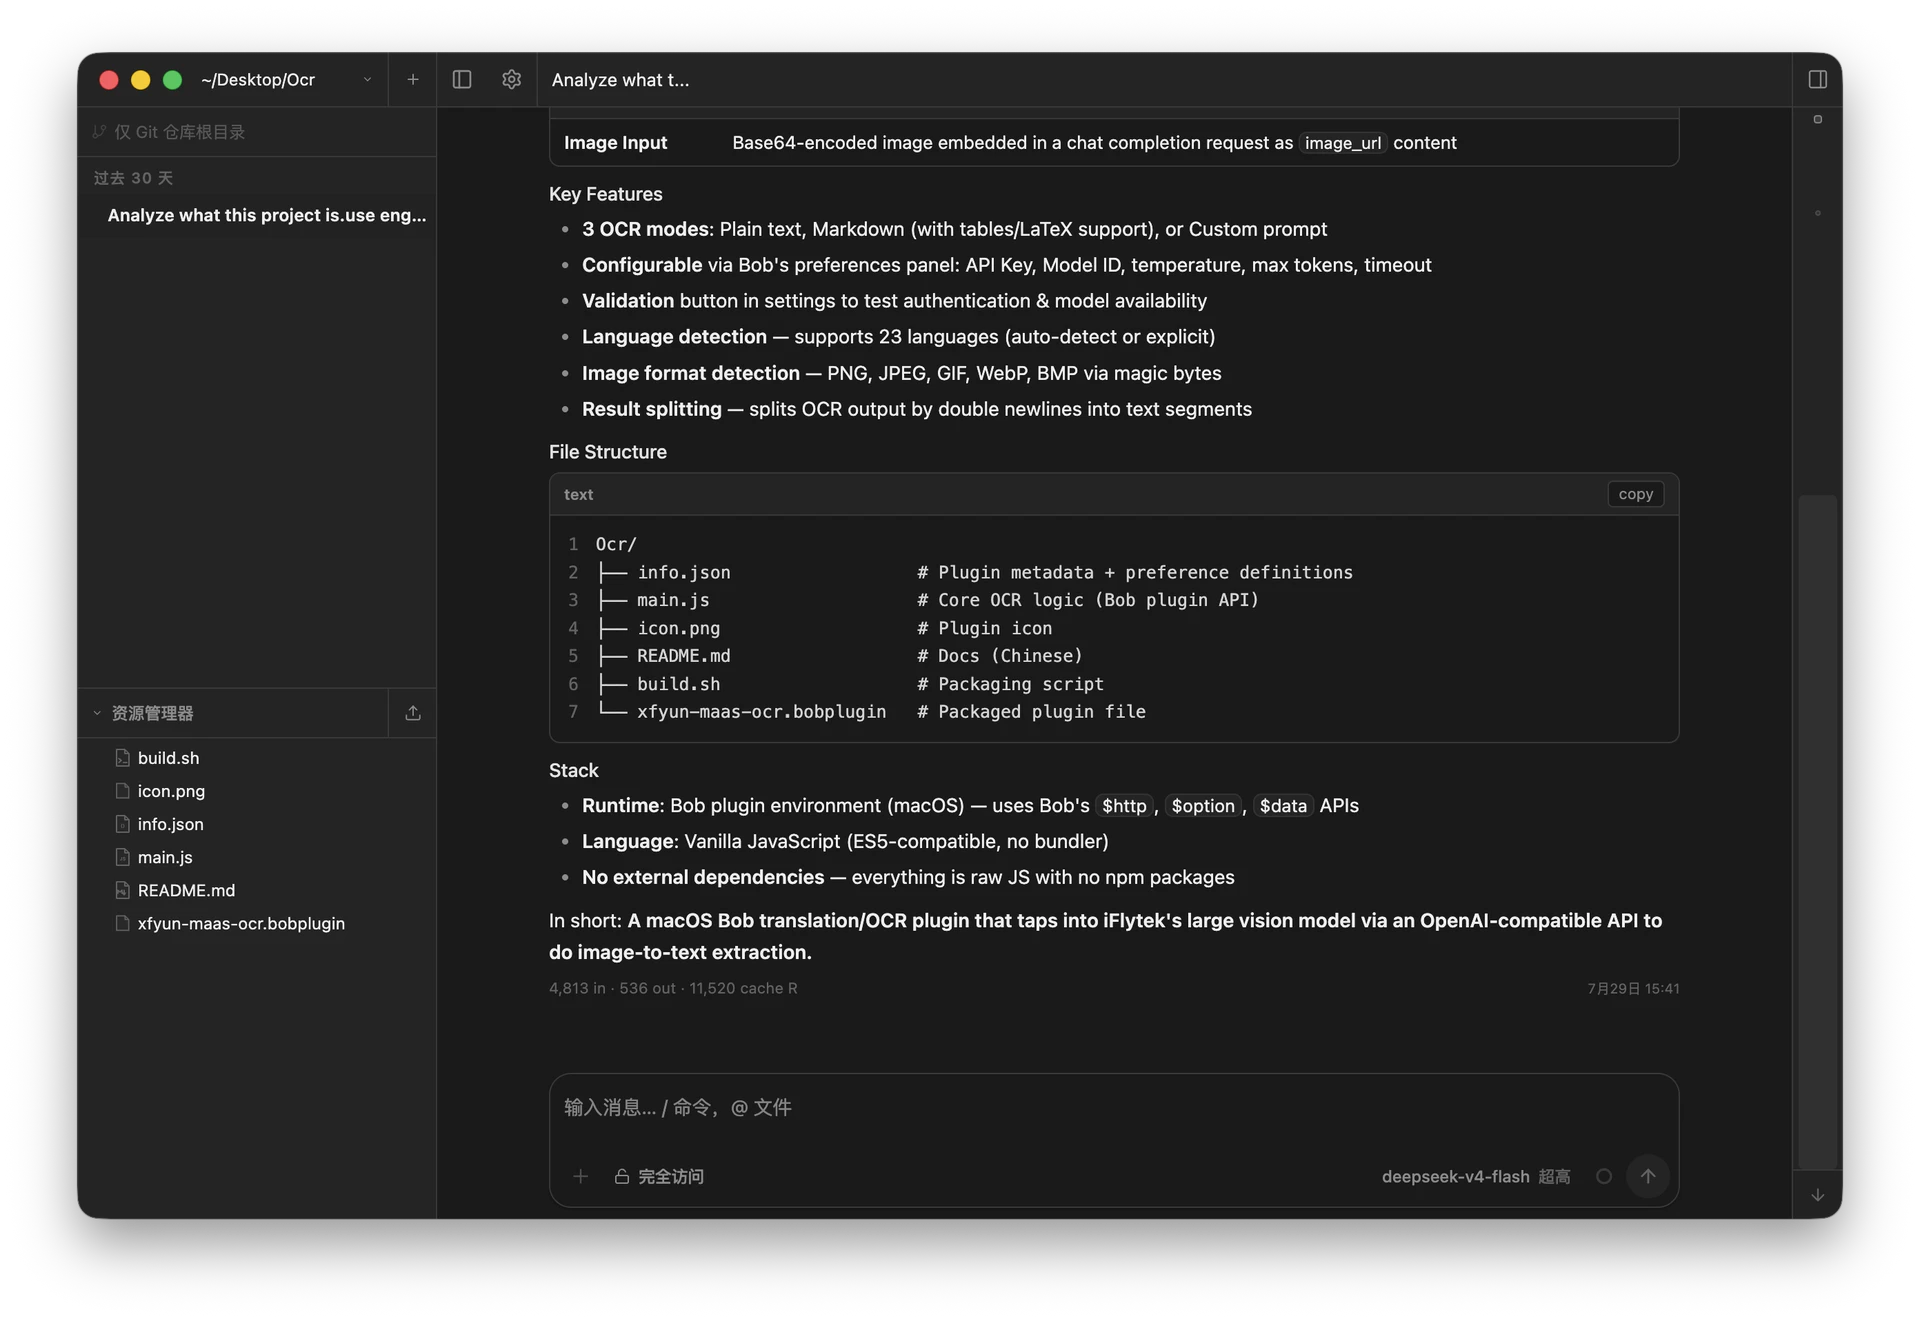
Task: Click the vertical scrollbar thumb in chat
Action: point(1818,831)
